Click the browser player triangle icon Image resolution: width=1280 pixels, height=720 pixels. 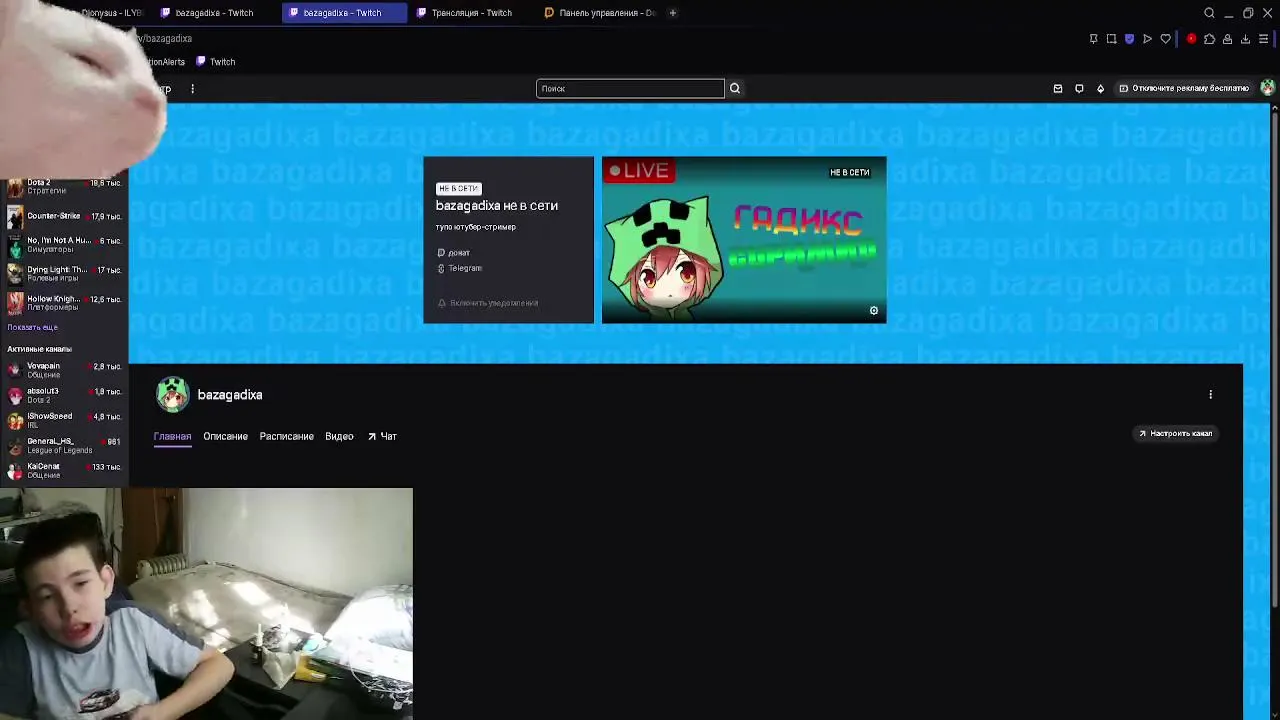coord(1147,39)
